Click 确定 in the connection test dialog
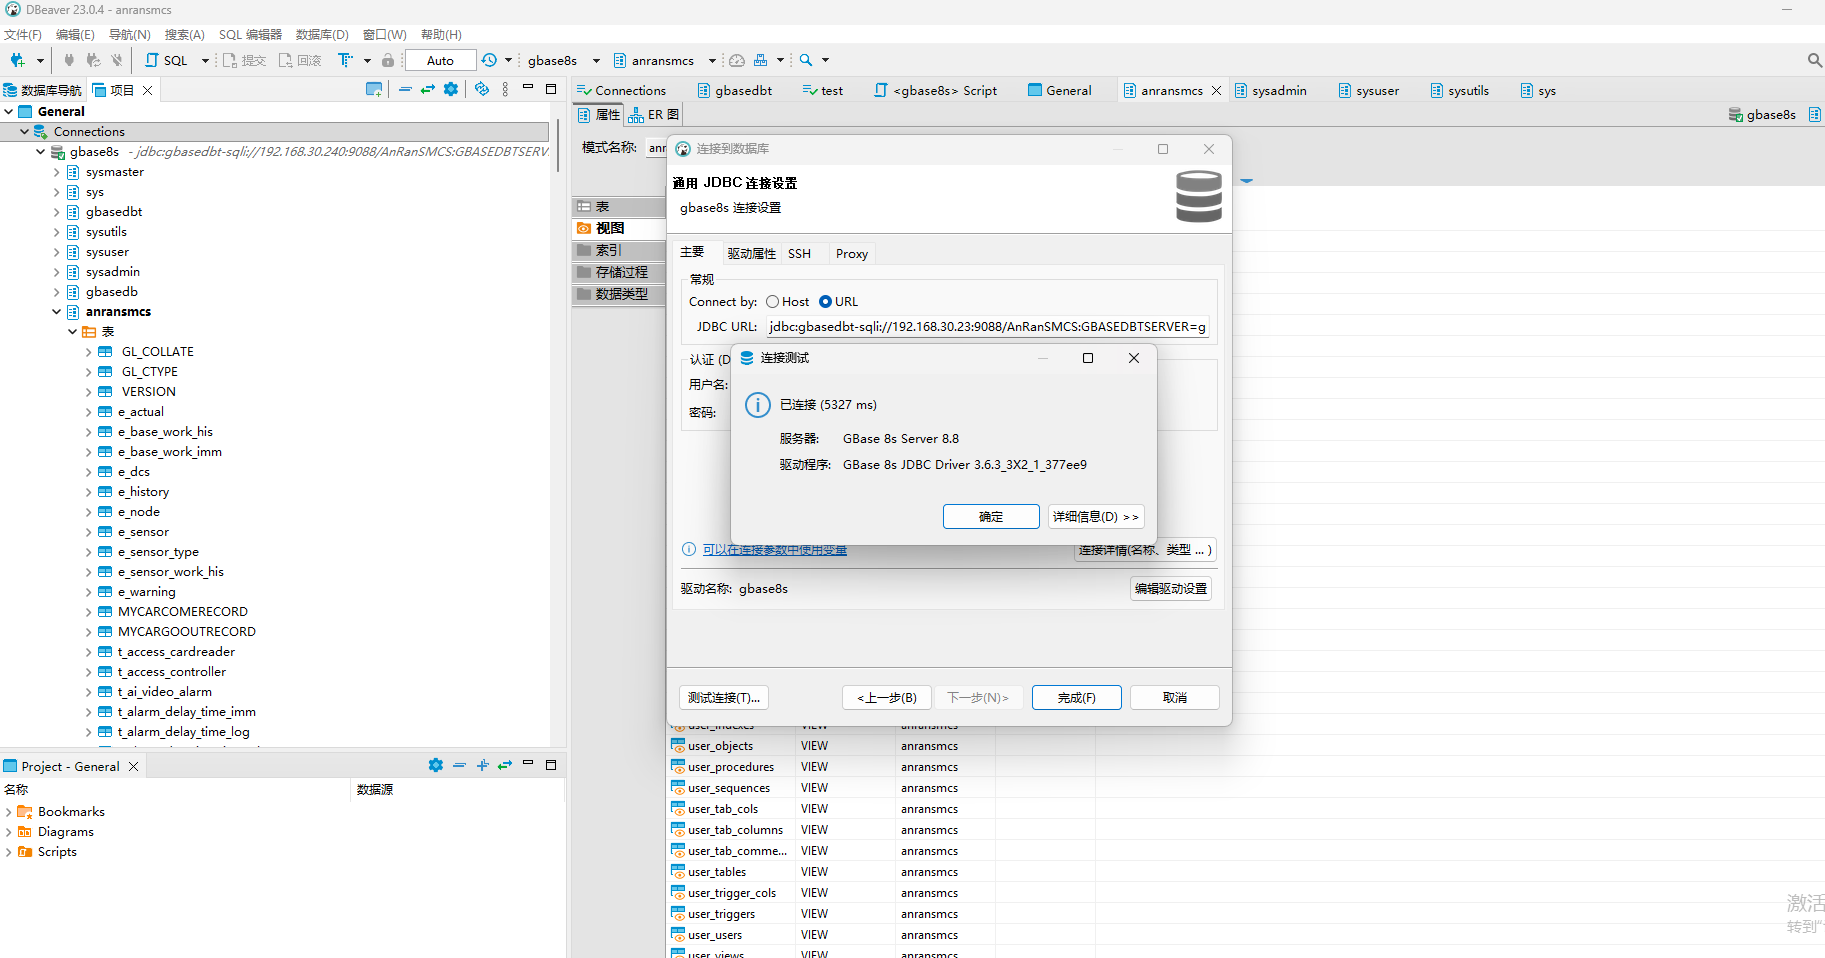This screenshot has width=1825, height=958. point(991,517)
